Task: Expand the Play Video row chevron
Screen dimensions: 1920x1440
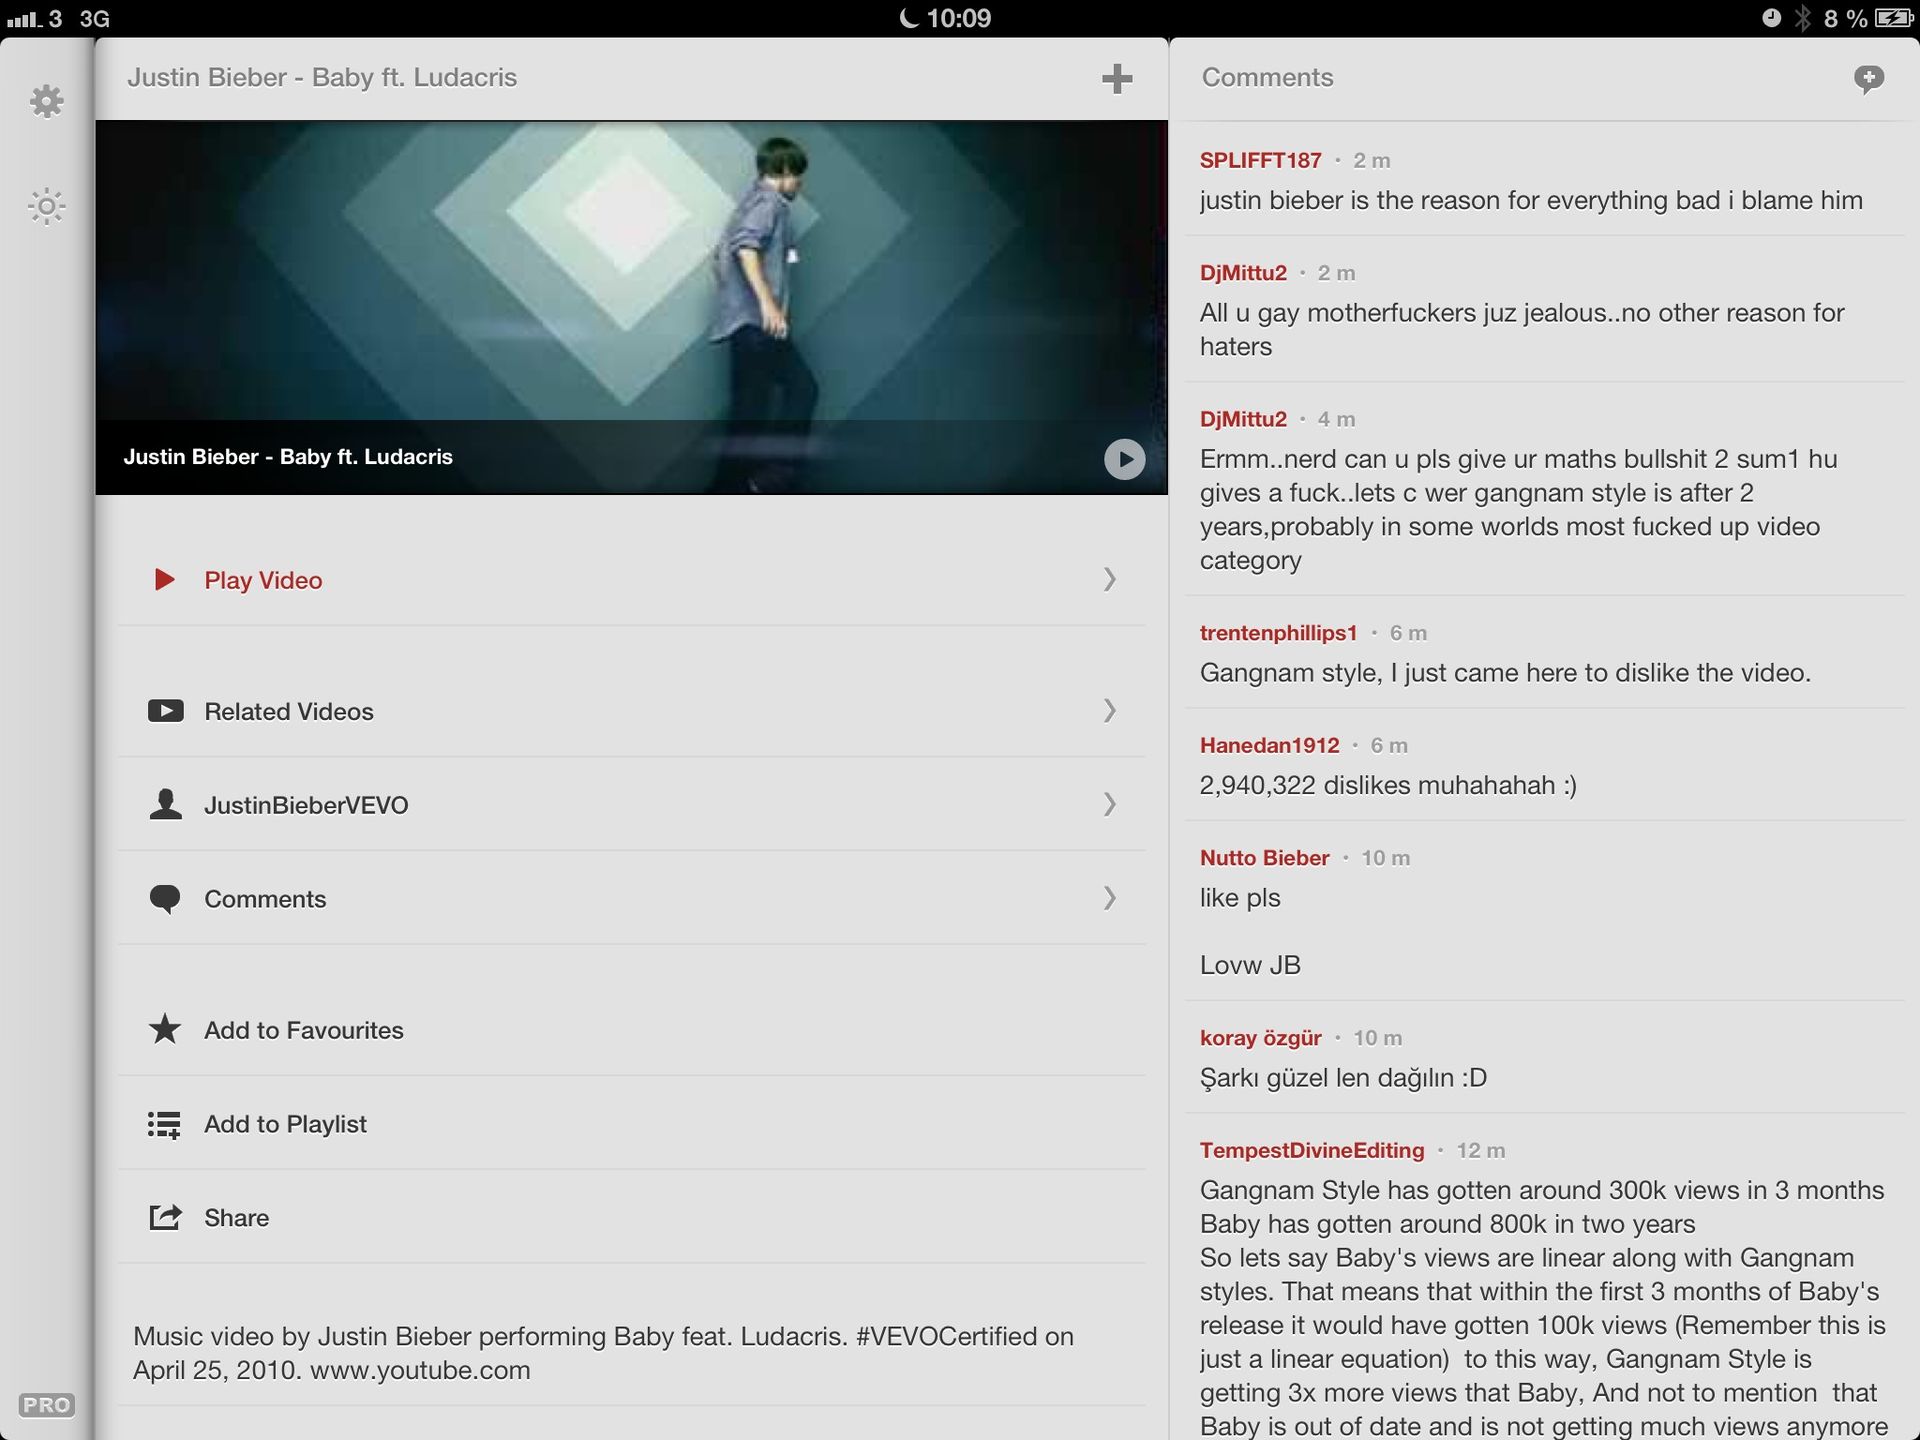Action: coord(1109,579)
